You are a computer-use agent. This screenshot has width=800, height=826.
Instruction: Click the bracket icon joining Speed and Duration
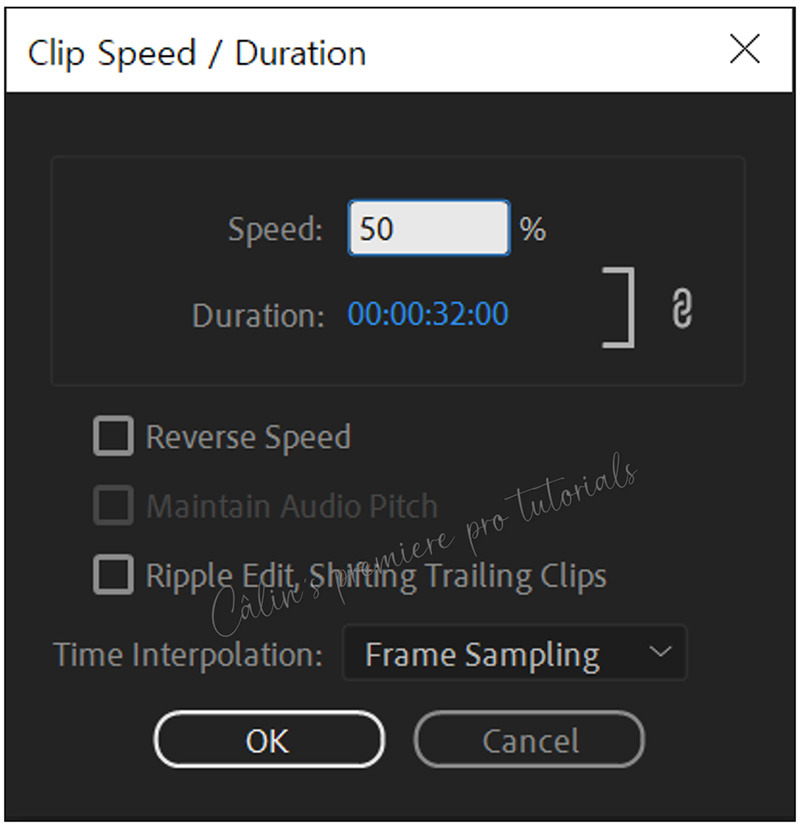pyautogui.click(x=618, y=308)
